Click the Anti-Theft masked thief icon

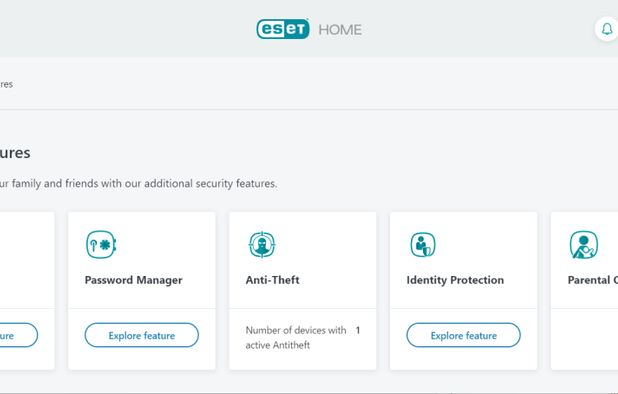[262, 245]
